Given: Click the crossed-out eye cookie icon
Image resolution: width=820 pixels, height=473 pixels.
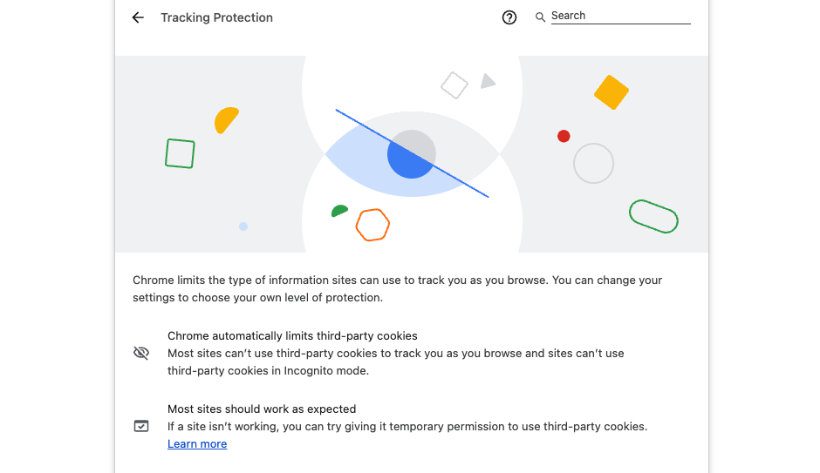Looking at the screenshot, I should pos(141,353).
